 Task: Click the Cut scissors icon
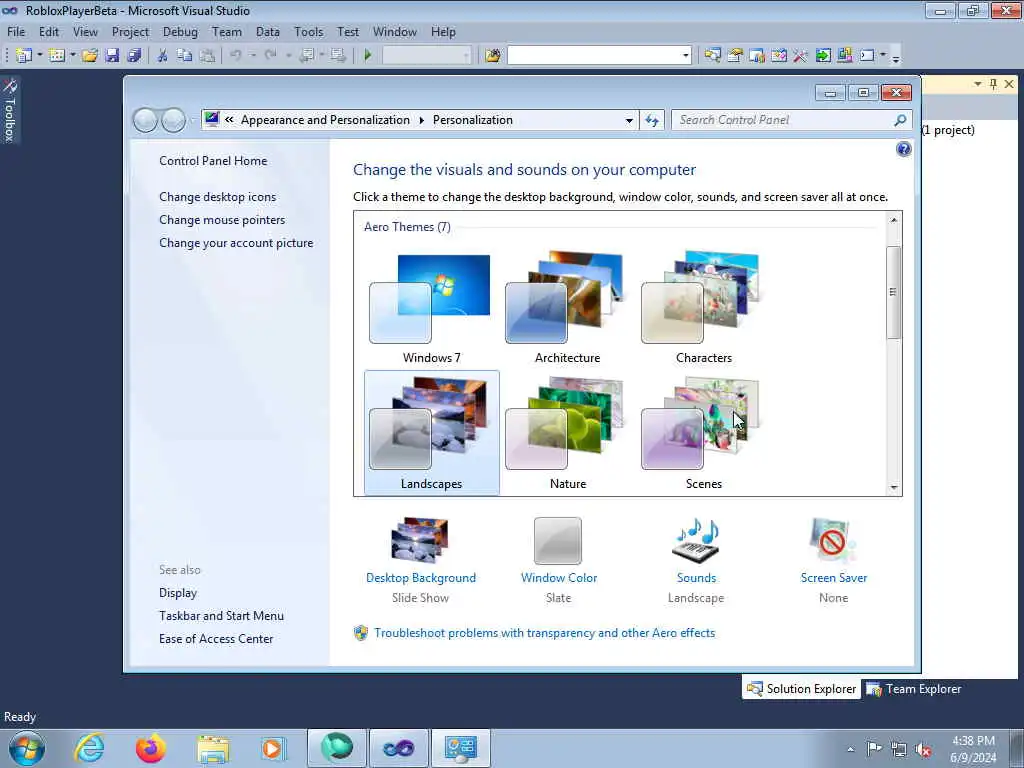point(163,56)
